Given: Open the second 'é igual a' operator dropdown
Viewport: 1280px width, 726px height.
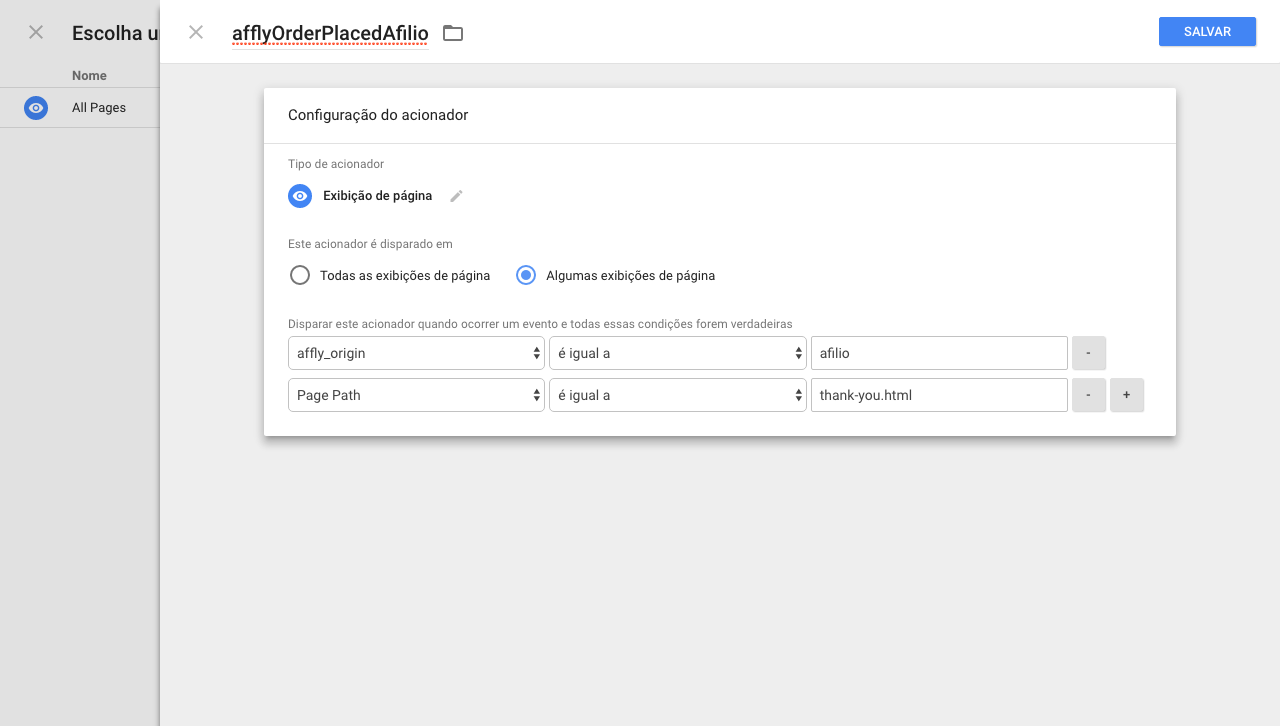Looking at the screenshot, I should 678,395.
